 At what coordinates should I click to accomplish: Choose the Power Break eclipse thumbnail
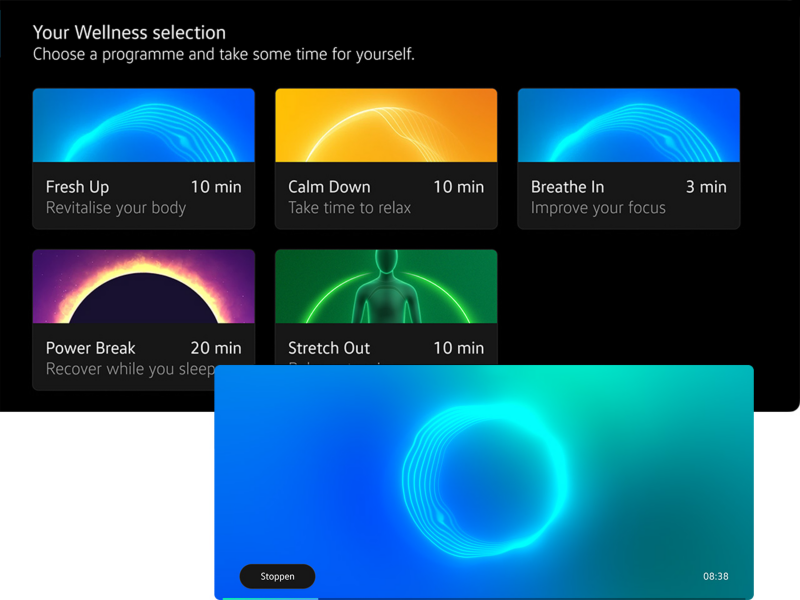(143, 286)
